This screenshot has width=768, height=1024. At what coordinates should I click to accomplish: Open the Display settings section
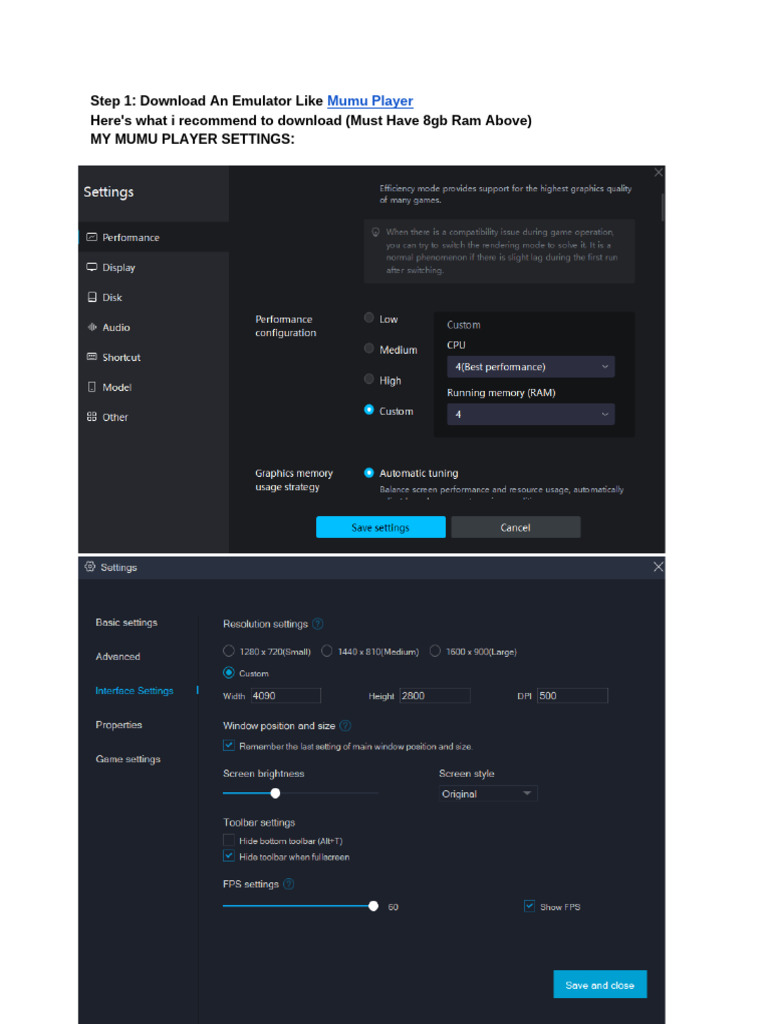pos(153,267)
